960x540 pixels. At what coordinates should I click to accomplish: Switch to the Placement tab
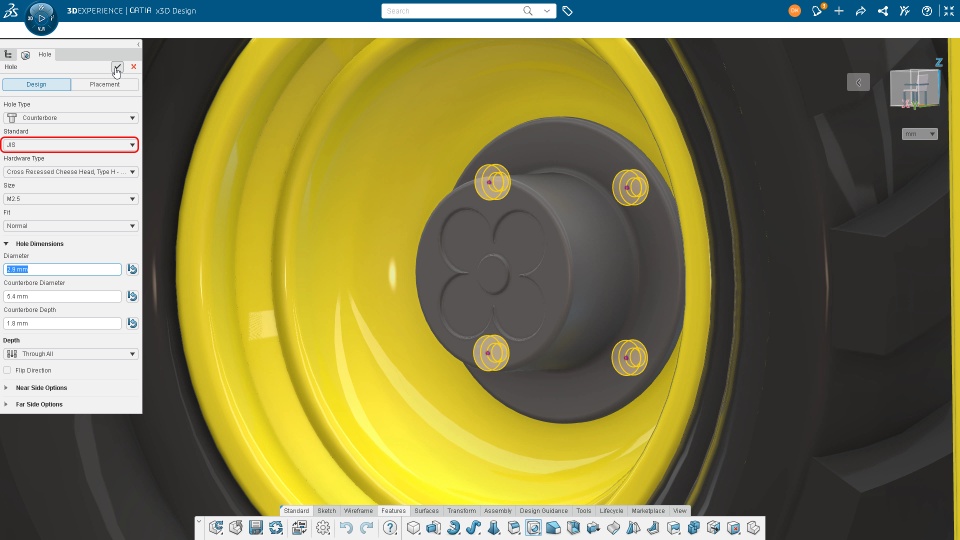coord(105,84)
